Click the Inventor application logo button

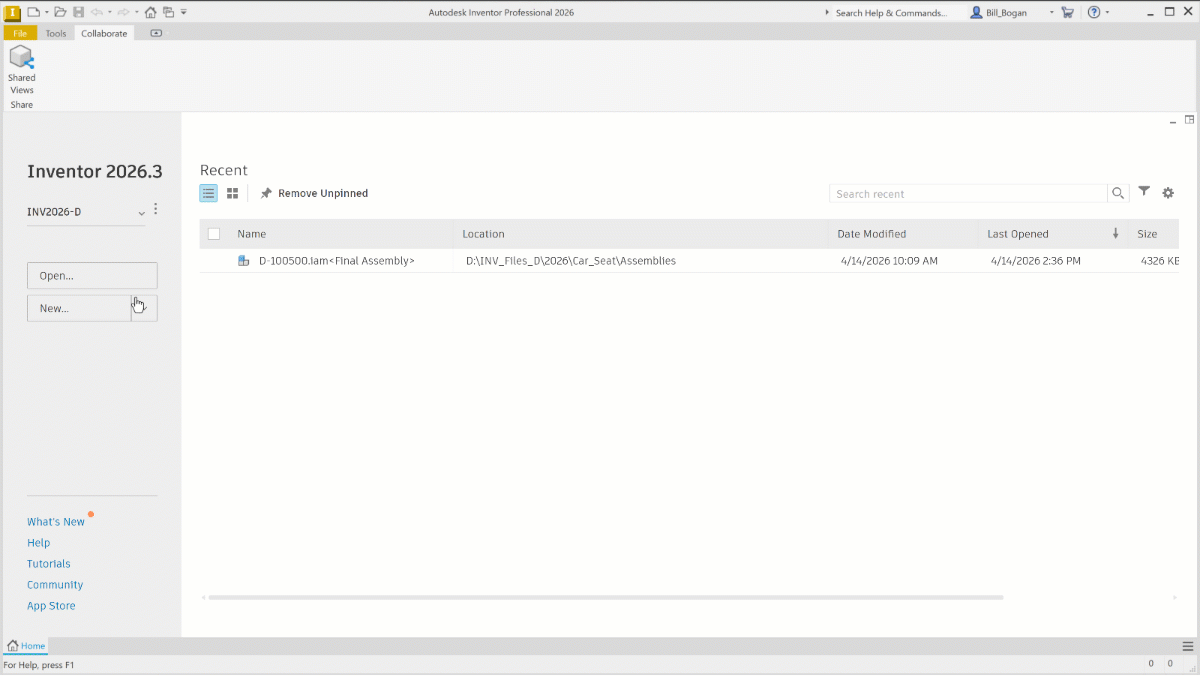13,12
